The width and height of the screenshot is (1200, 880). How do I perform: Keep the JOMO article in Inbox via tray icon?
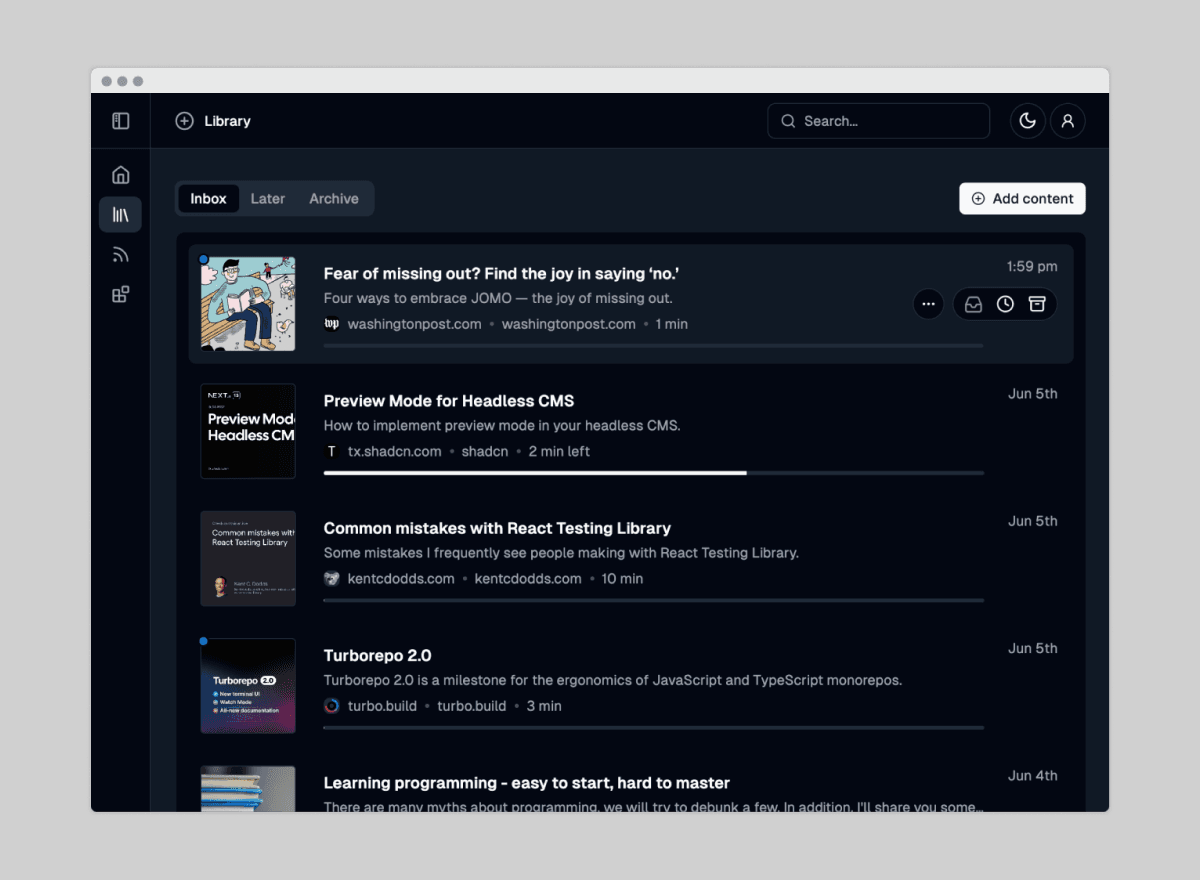coord(973,303)
